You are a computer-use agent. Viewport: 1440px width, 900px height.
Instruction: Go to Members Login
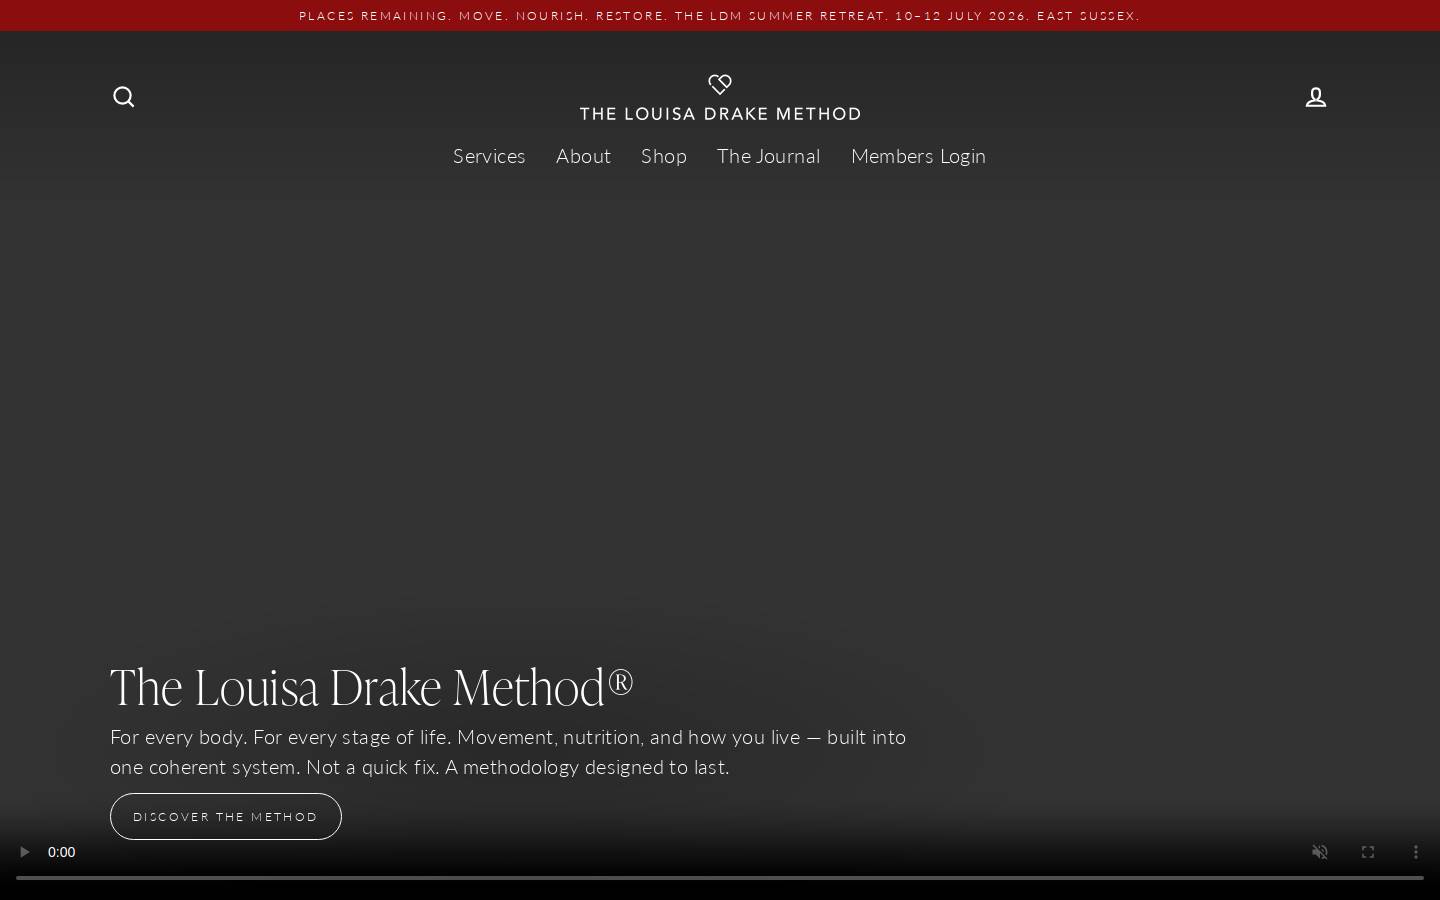[x=918, y=156]
